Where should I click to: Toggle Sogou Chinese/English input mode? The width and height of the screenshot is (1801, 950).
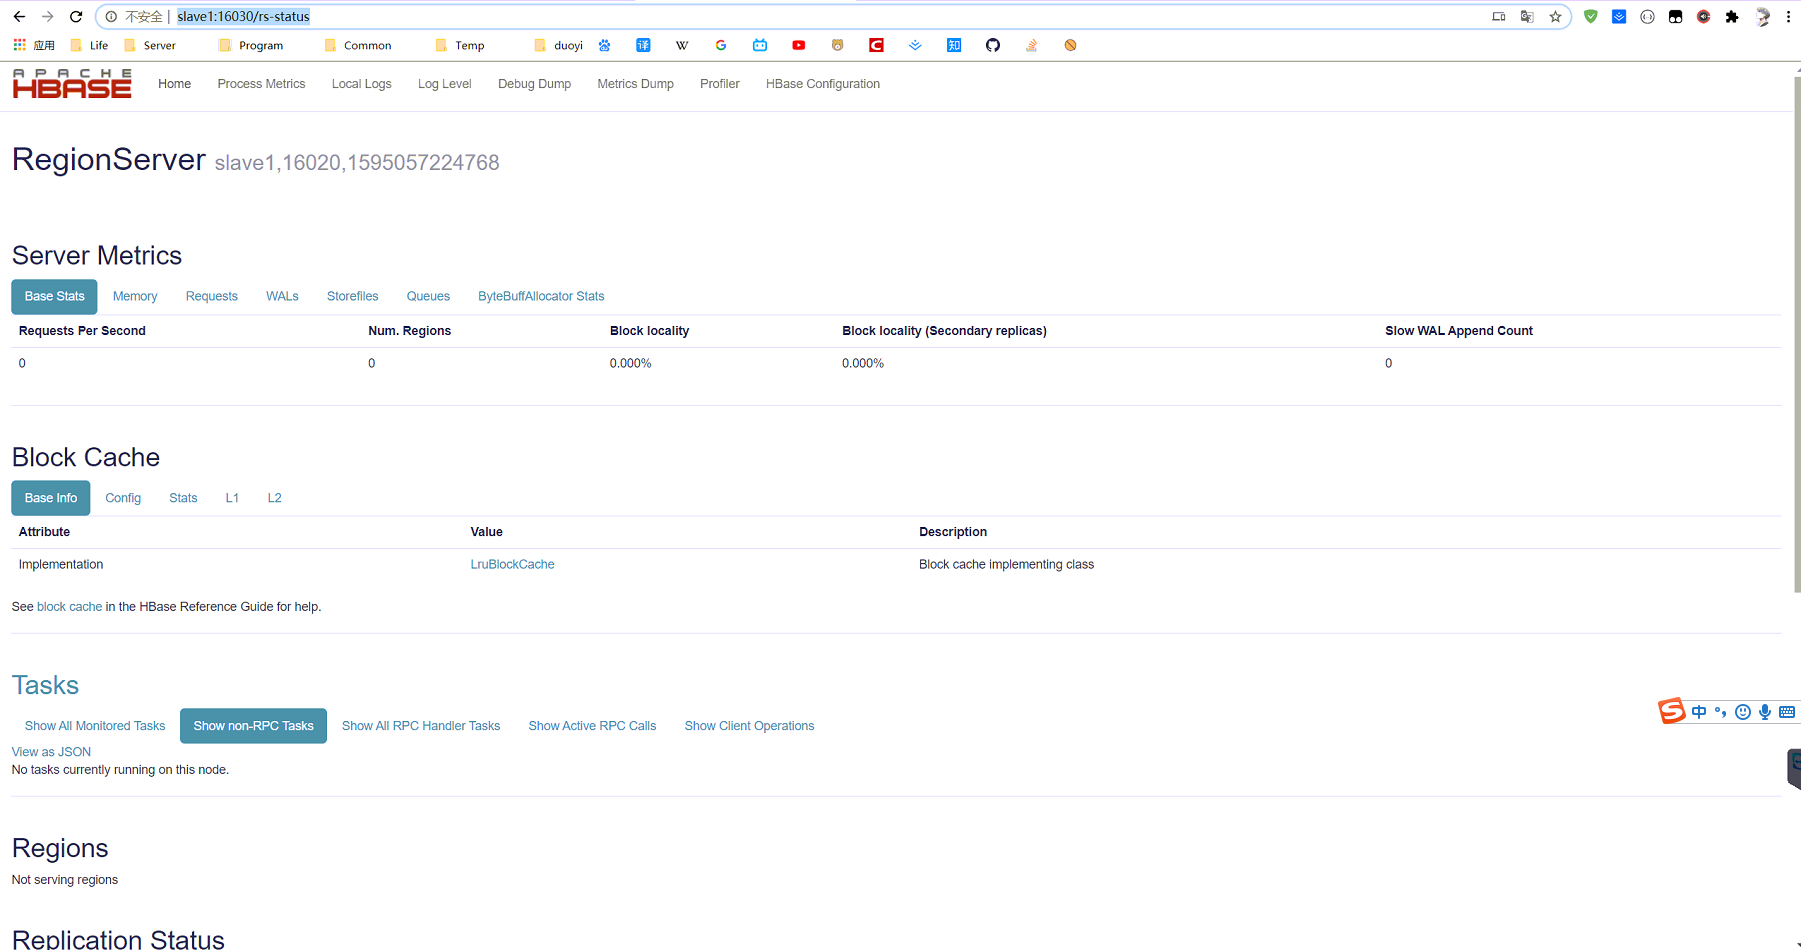point(1699,712)
